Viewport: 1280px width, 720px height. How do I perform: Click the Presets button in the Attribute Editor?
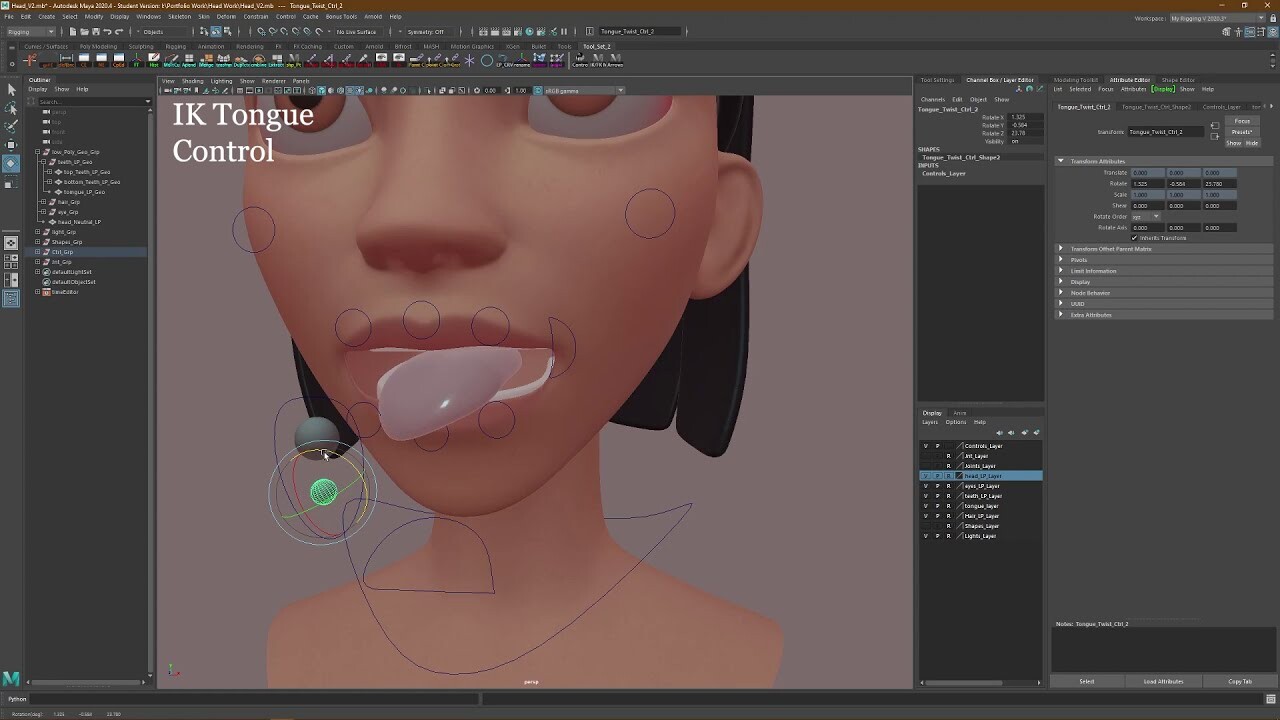(x=1241, y=131)
